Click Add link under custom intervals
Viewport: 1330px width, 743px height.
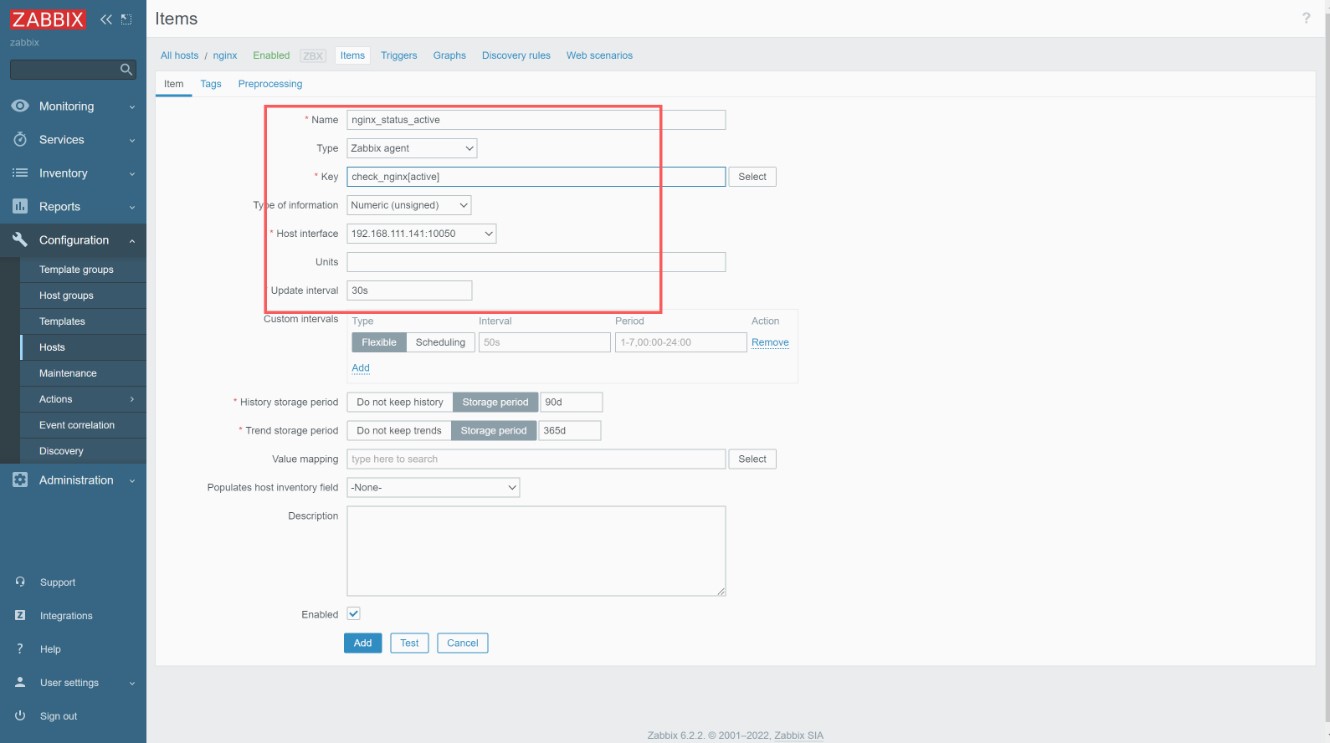coord(361,368)
